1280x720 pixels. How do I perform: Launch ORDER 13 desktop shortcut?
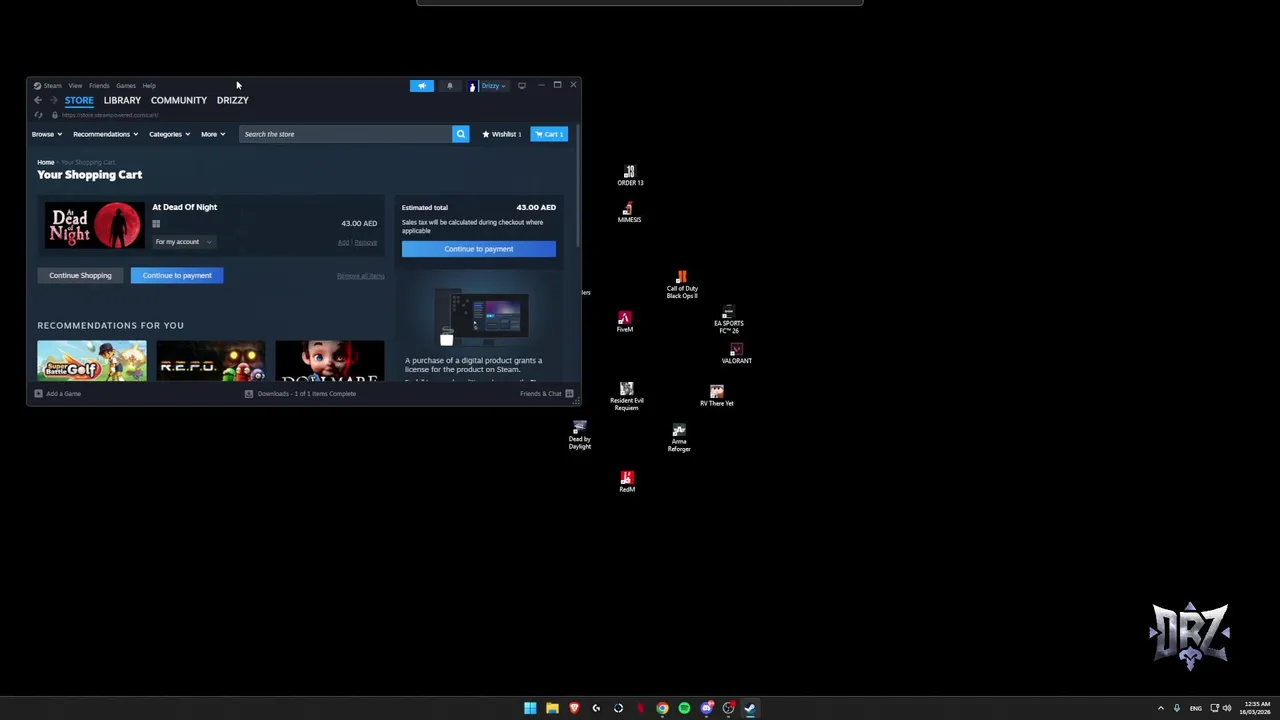pyautogui.click(x=630, y=176)
